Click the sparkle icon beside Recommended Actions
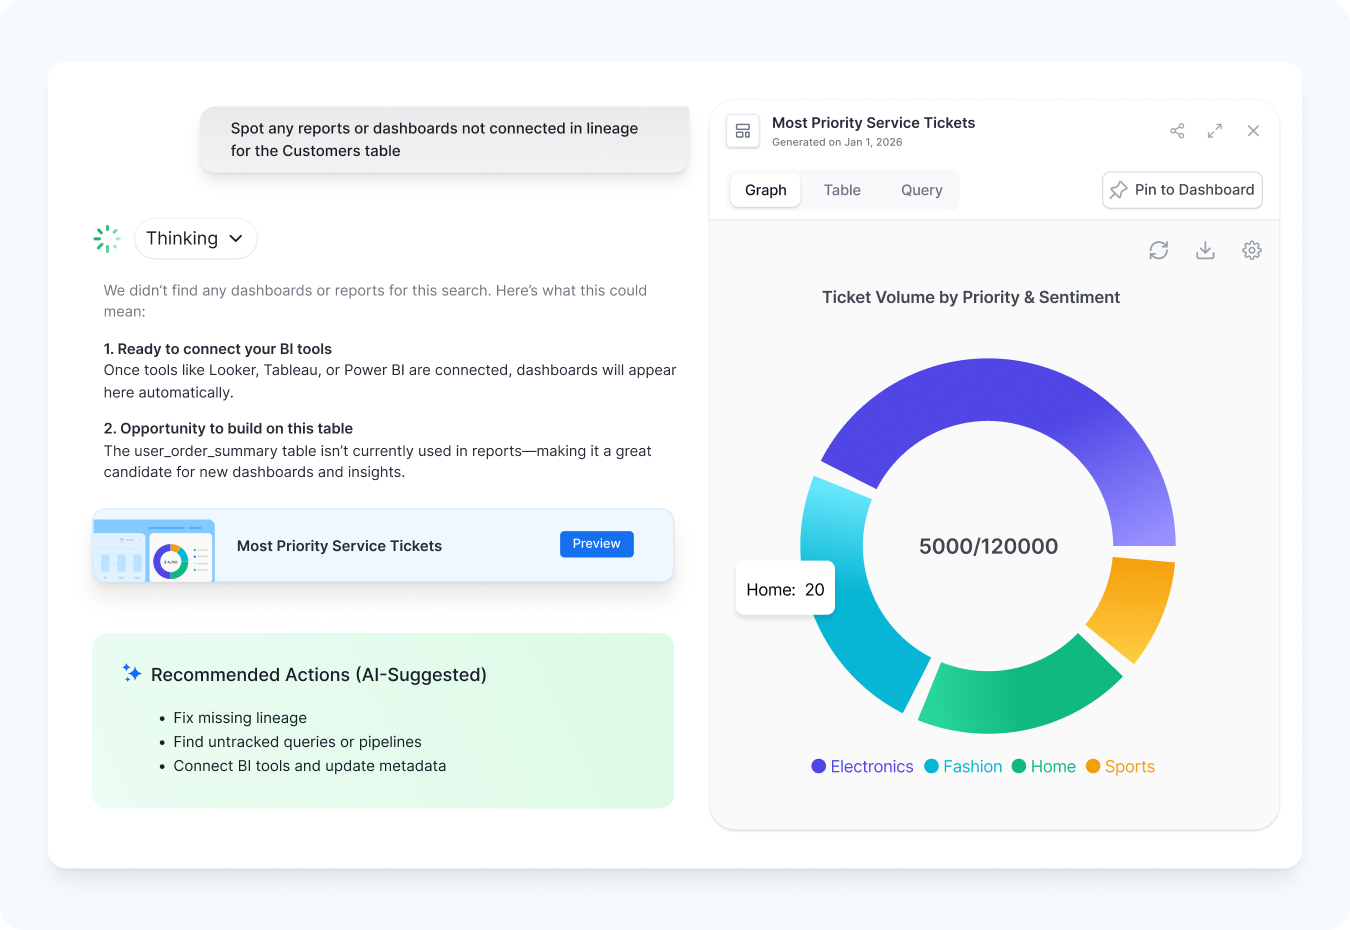The width and height of the screenshot is (1350, 930). [x=131, y=673]
